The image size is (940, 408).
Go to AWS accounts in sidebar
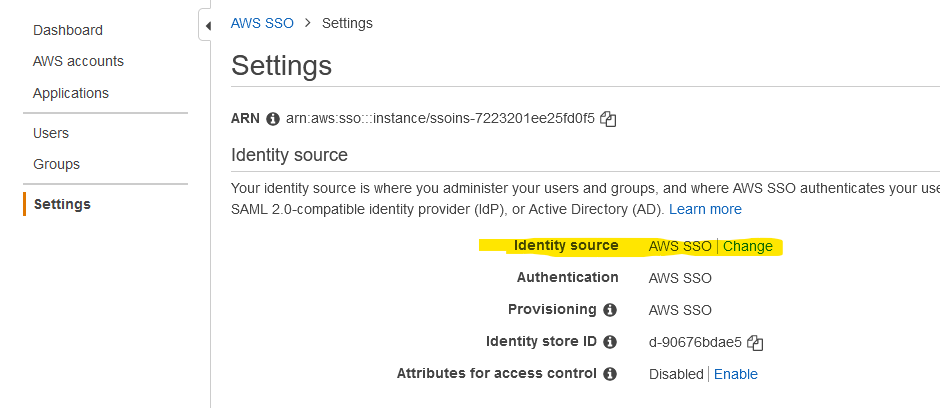tap(79, 61)
